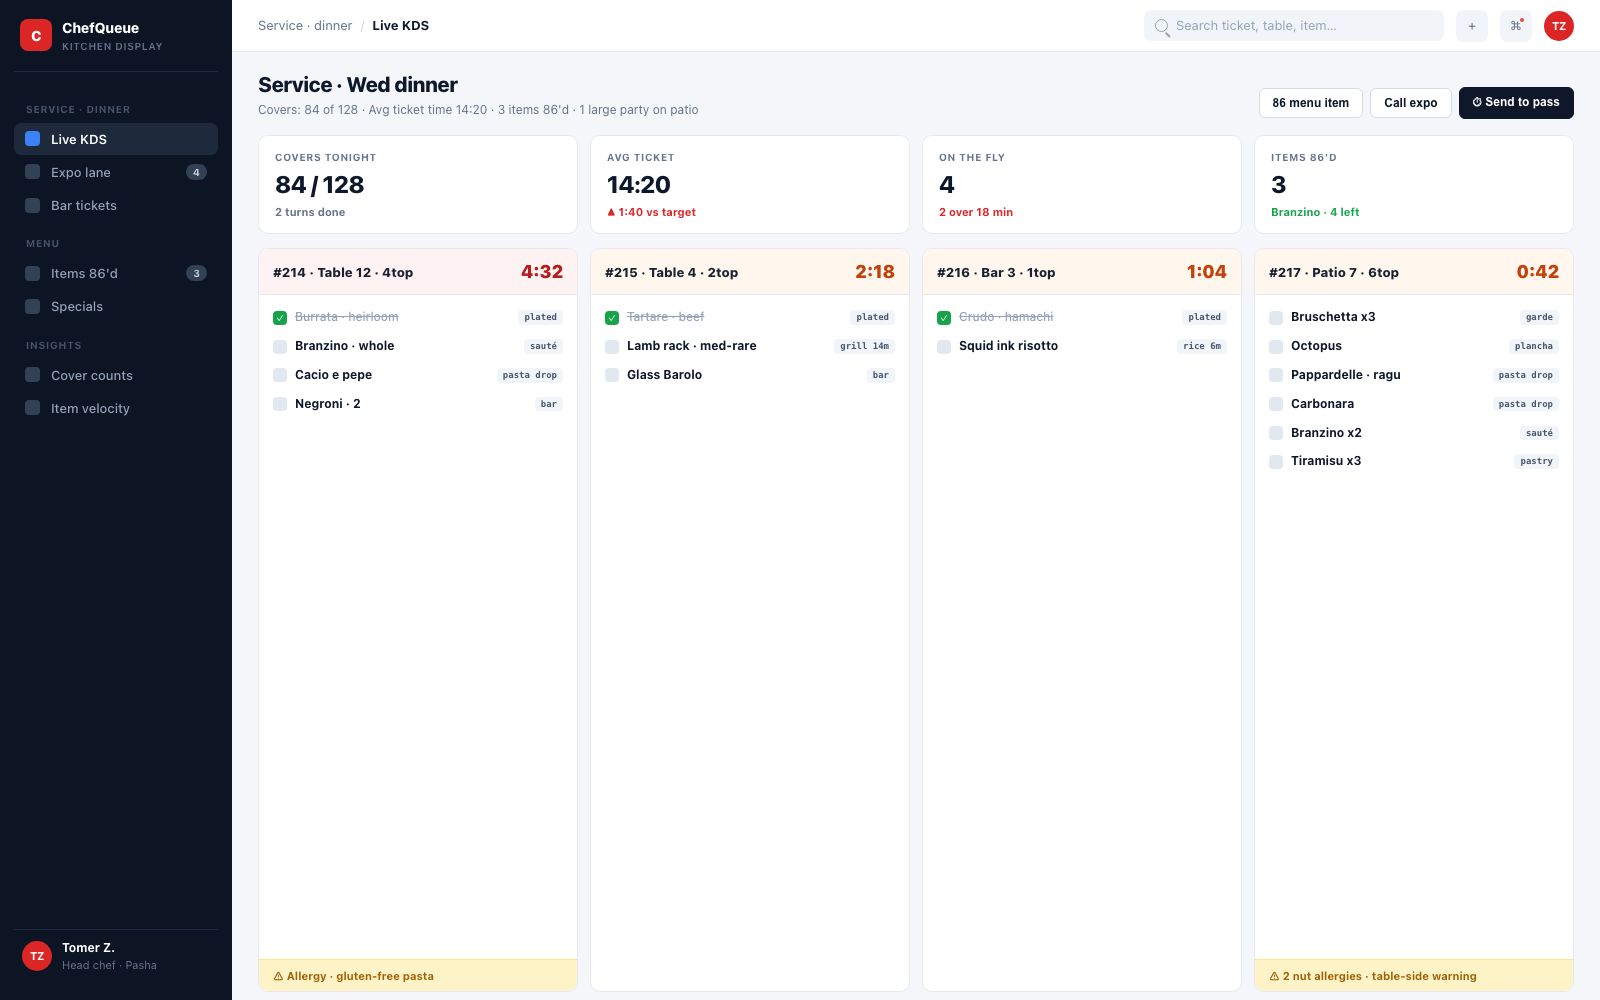Click Tomer Z. avatar in sidebar footer
Screen dimensions: 1600x1000
tap(37, 956)
